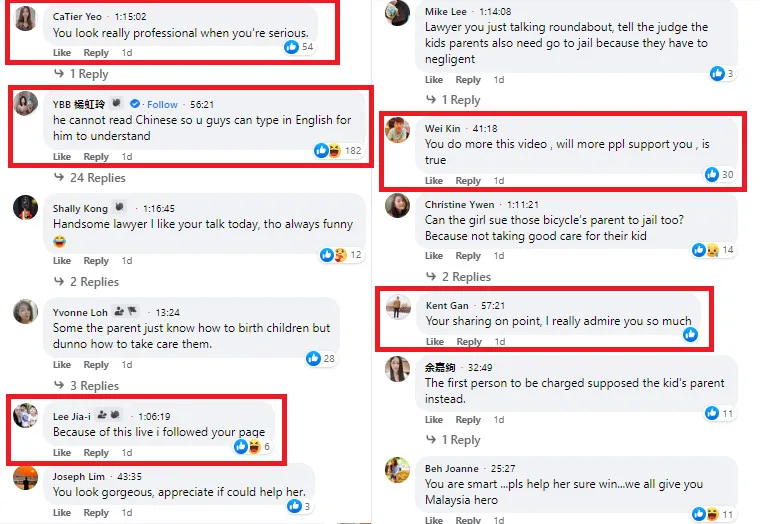Open CaTier Yeo's profile picture
Viewport: 760px width, 524px height.
point(27,18)
